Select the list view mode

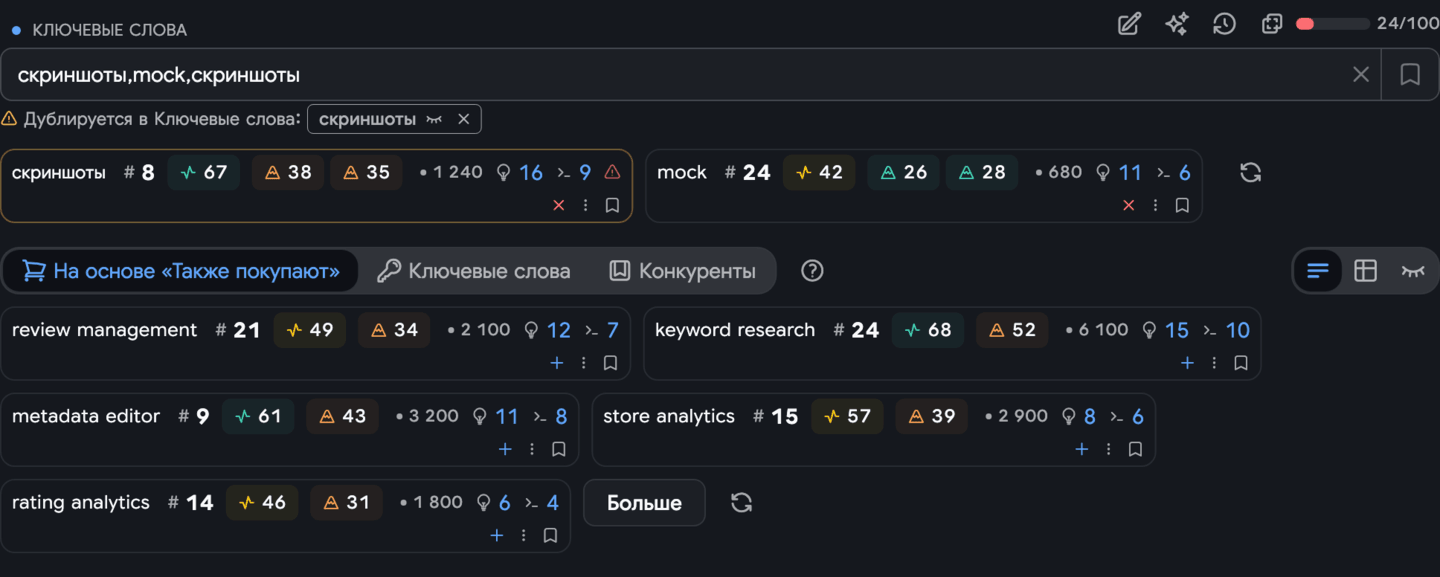click(x=1318, y=271)
